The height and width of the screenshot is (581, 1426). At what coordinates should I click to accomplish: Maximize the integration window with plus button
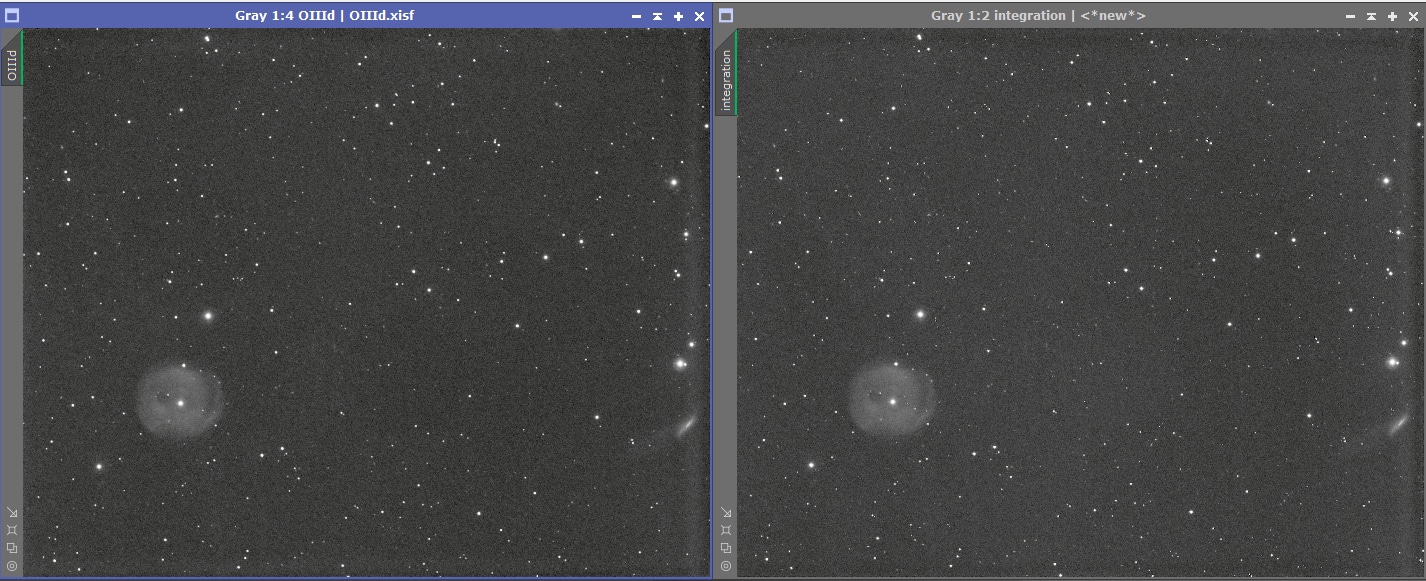tap(1392, 16)
